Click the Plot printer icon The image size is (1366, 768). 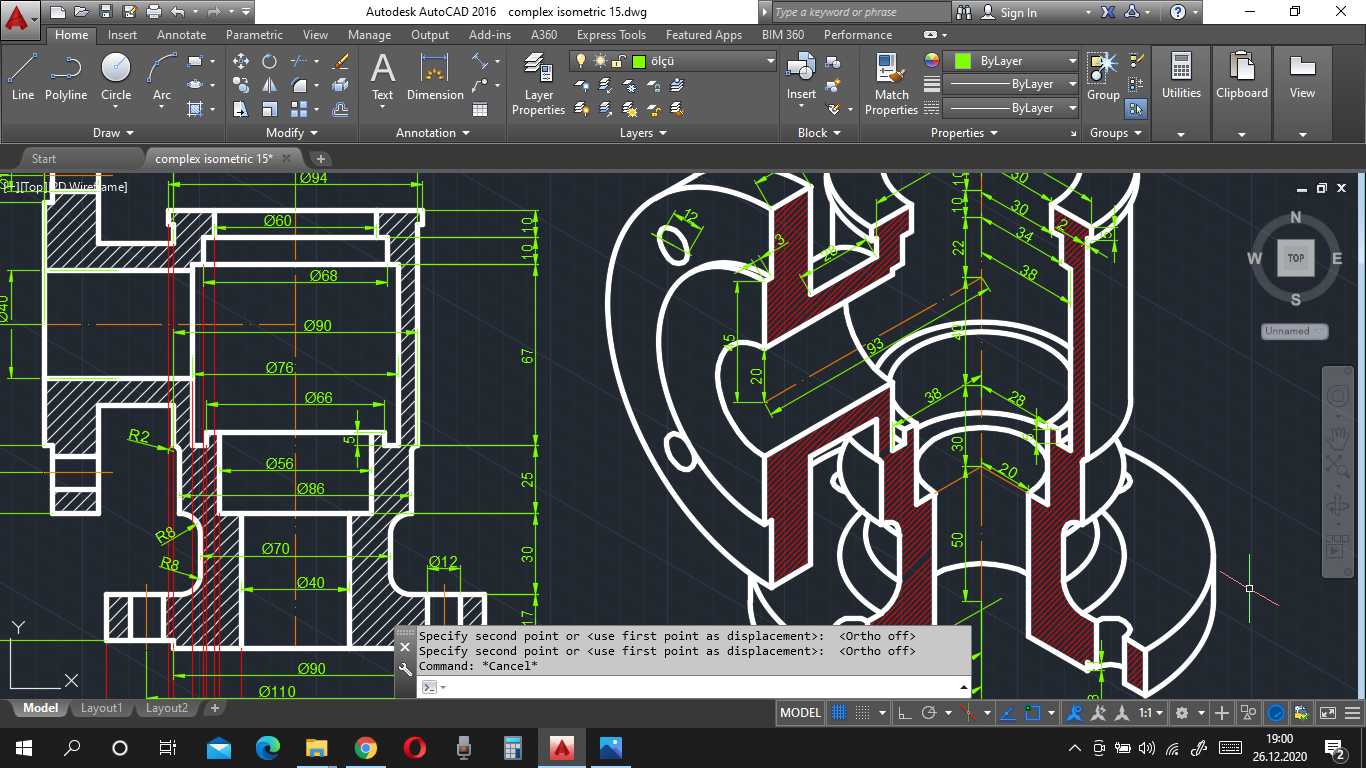click(154, 12)
